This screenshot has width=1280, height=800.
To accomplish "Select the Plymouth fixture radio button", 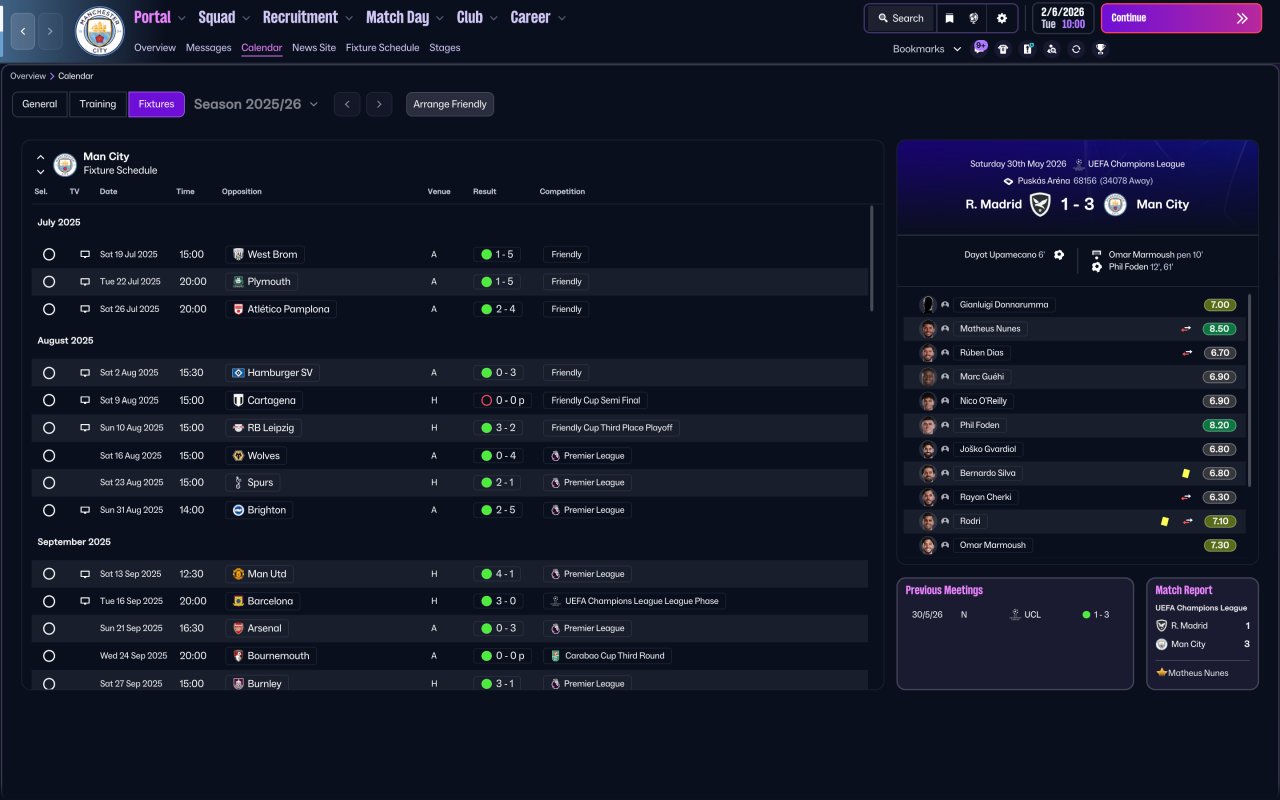I will click(49, 282).
